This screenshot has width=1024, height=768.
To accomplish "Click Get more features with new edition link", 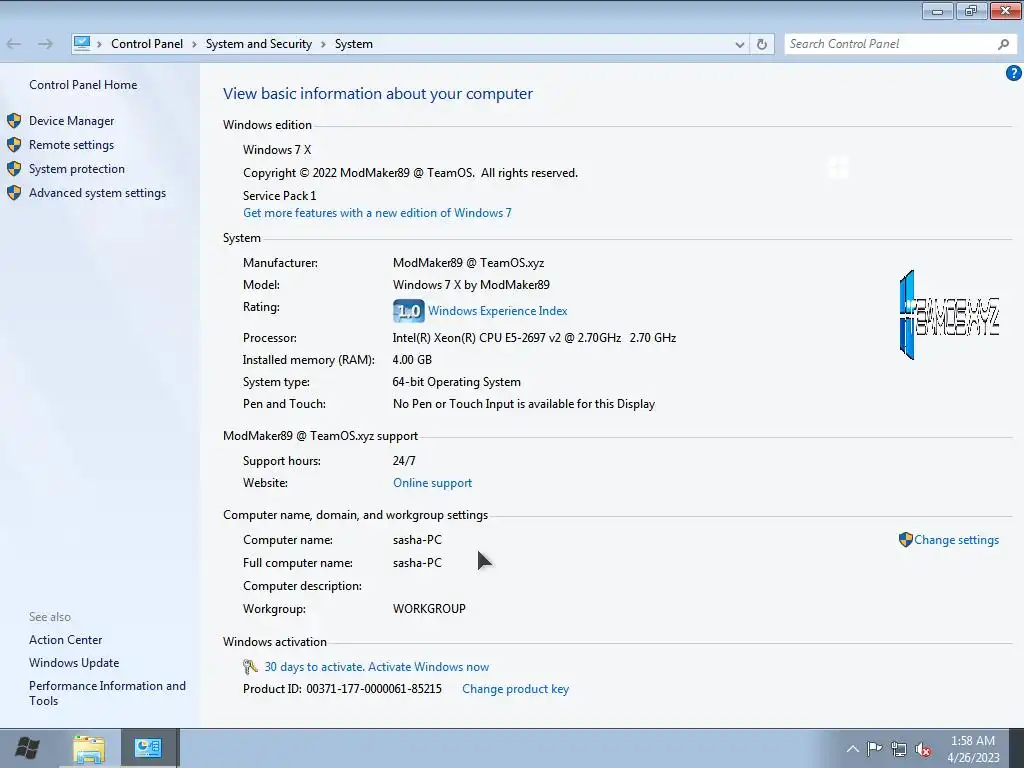I will pyautogui.click(x=377, y=213).
